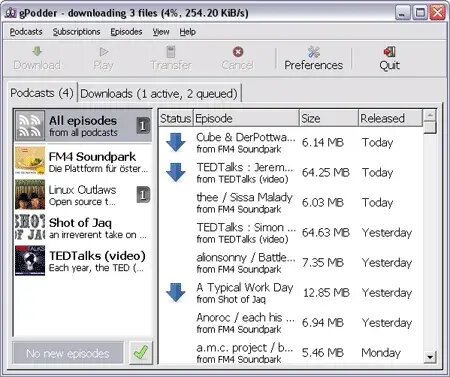Click the episode list scroll up arrow
Image resolution: width=450 pixels, height=377 pixels.
[x=430, y=115]
